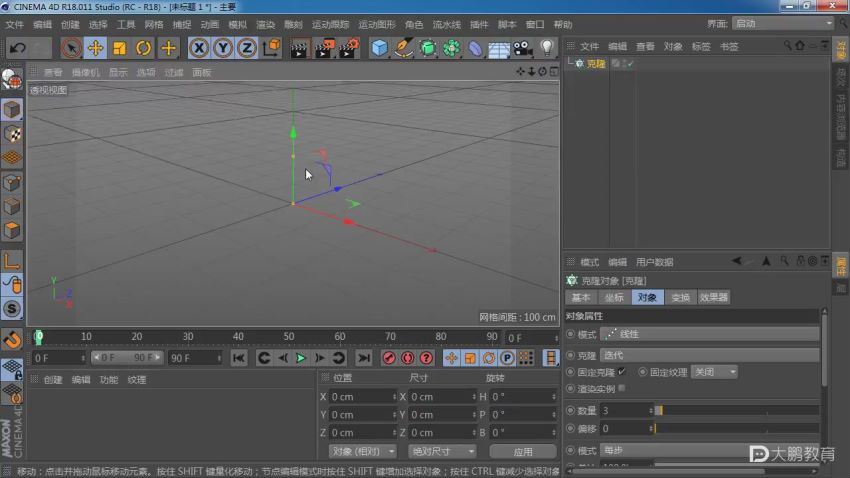850x478 pixels.
Task: Open the 渲染 menu
Action: tap(265, 24)
